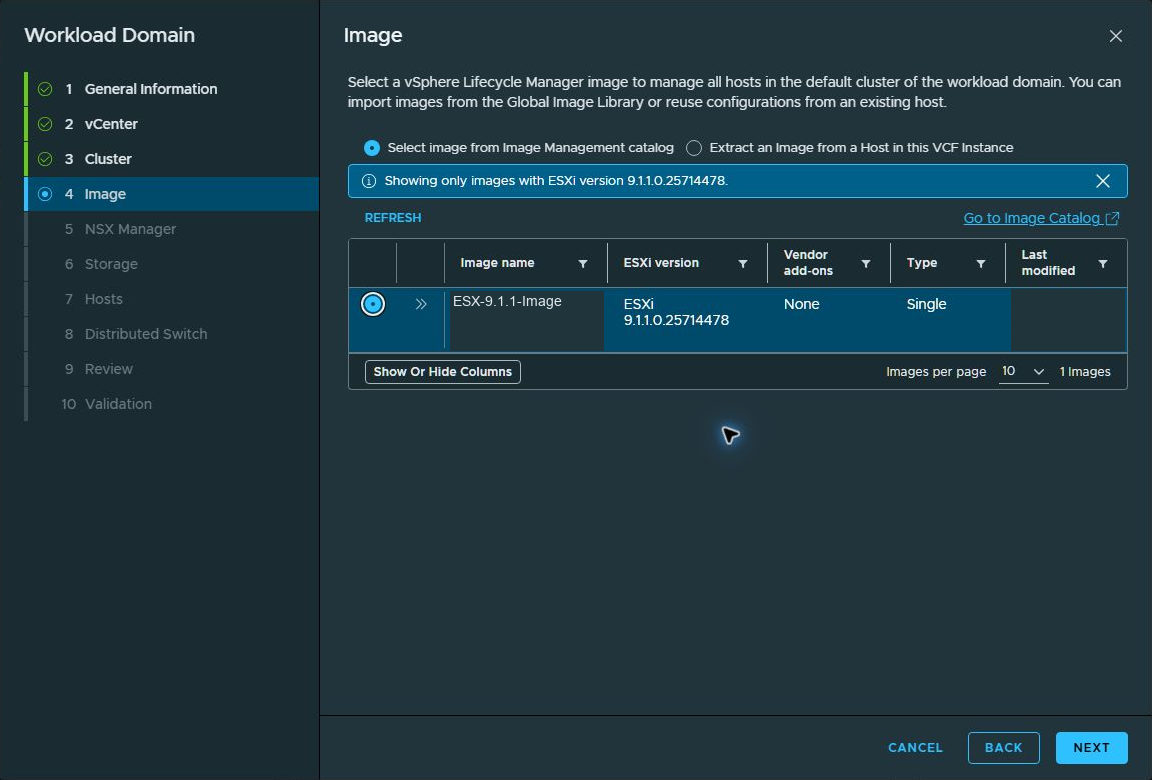This screenshot has height=780, width=1152.
Task: Click the external link icon beside Image Catalog
Action: coord(1112,218)
